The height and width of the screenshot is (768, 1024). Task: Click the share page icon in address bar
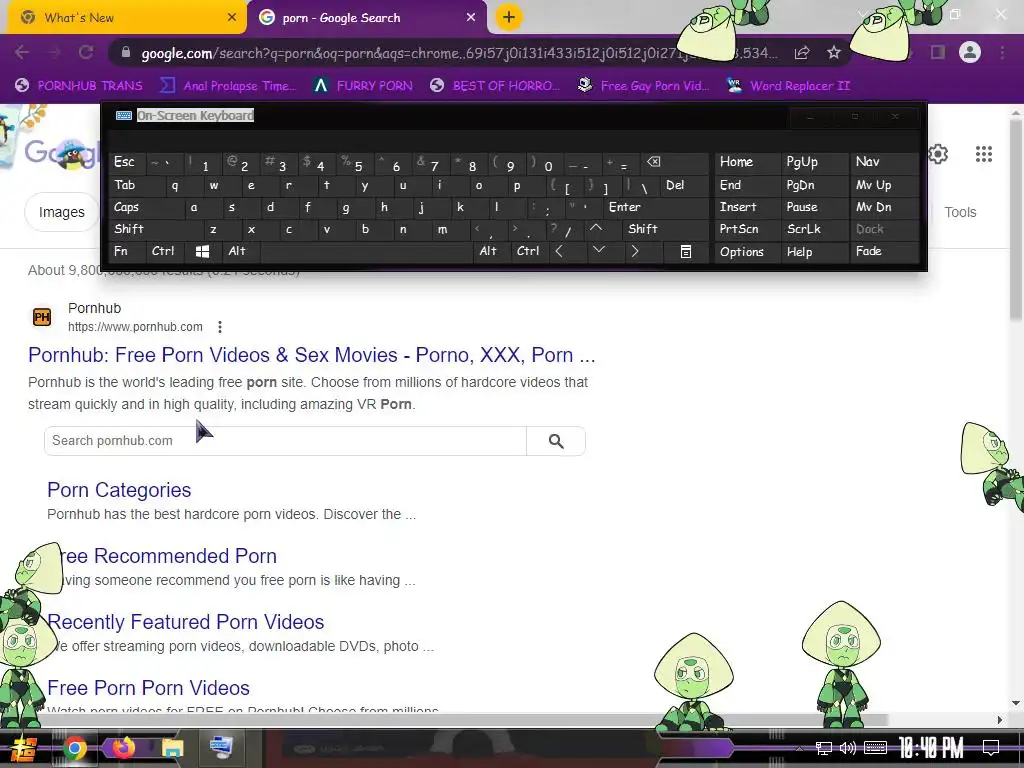coord(802,52)
